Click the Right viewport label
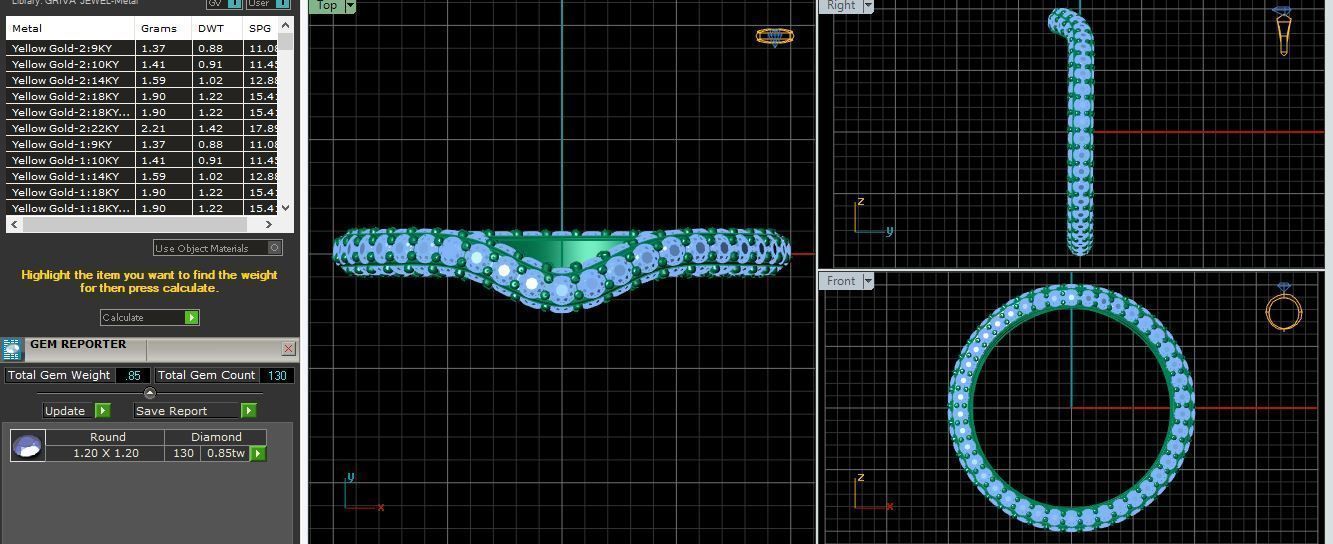The image size is (1333, 544). point(841,6)
